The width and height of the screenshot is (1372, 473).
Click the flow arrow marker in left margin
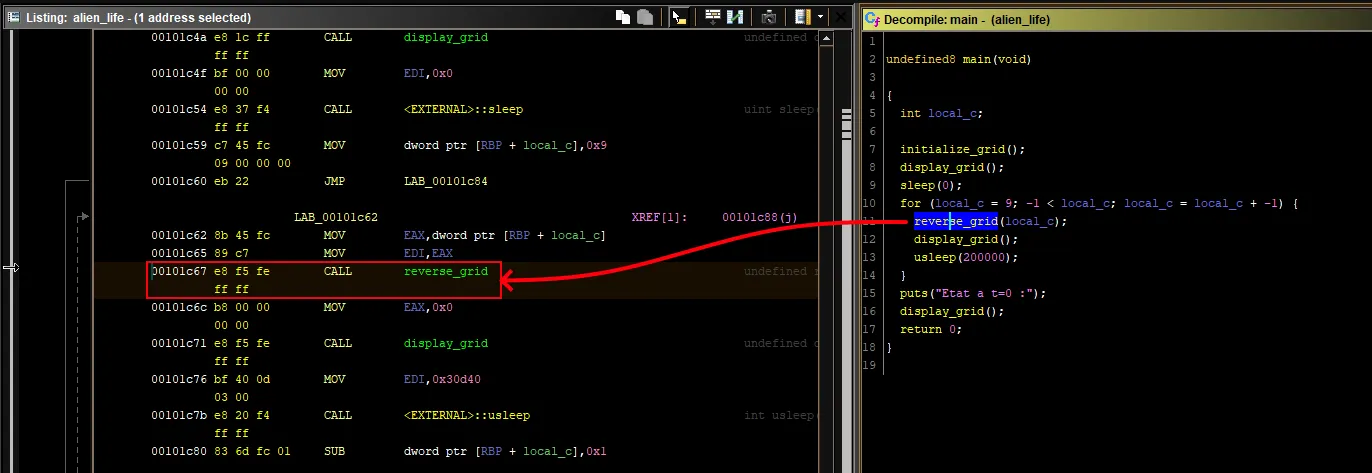pos(12,267)
